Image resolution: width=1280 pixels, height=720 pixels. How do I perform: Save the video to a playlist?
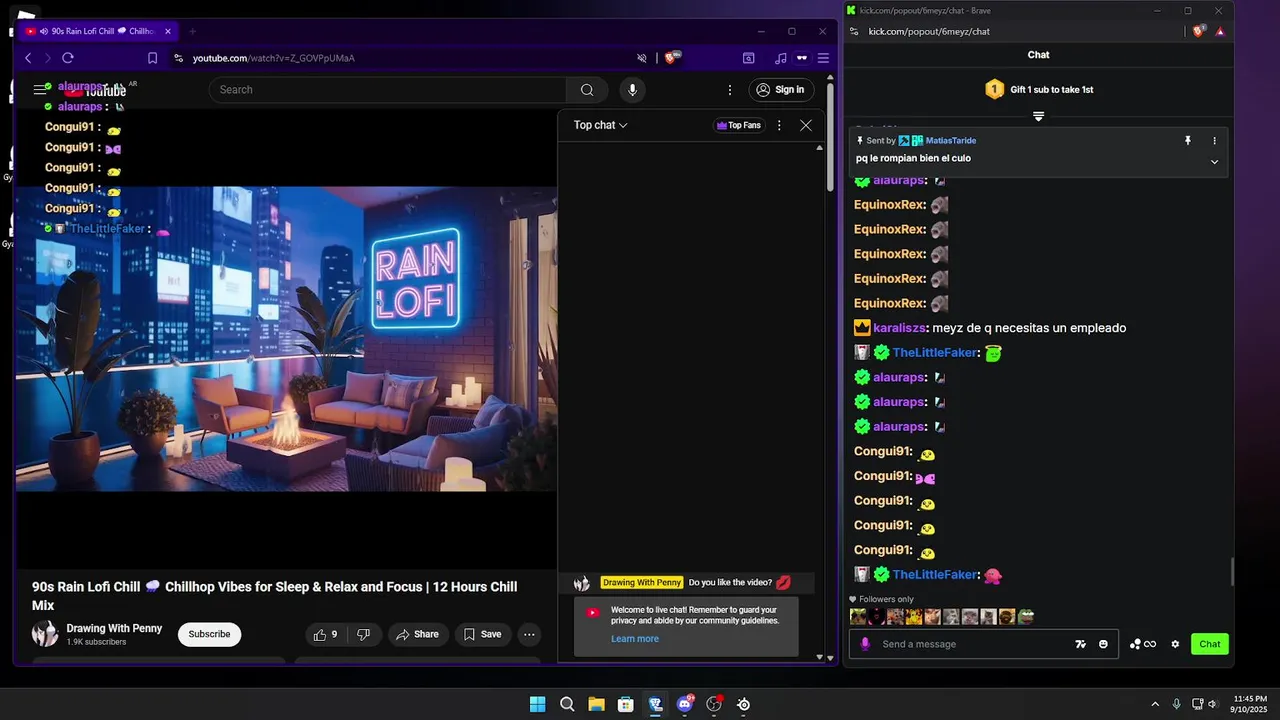tap(482, 634)
